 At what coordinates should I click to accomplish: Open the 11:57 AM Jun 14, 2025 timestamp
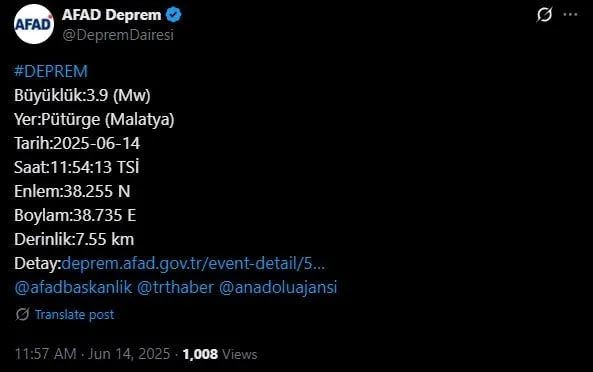pyautogui.click(x=92, y=354)
